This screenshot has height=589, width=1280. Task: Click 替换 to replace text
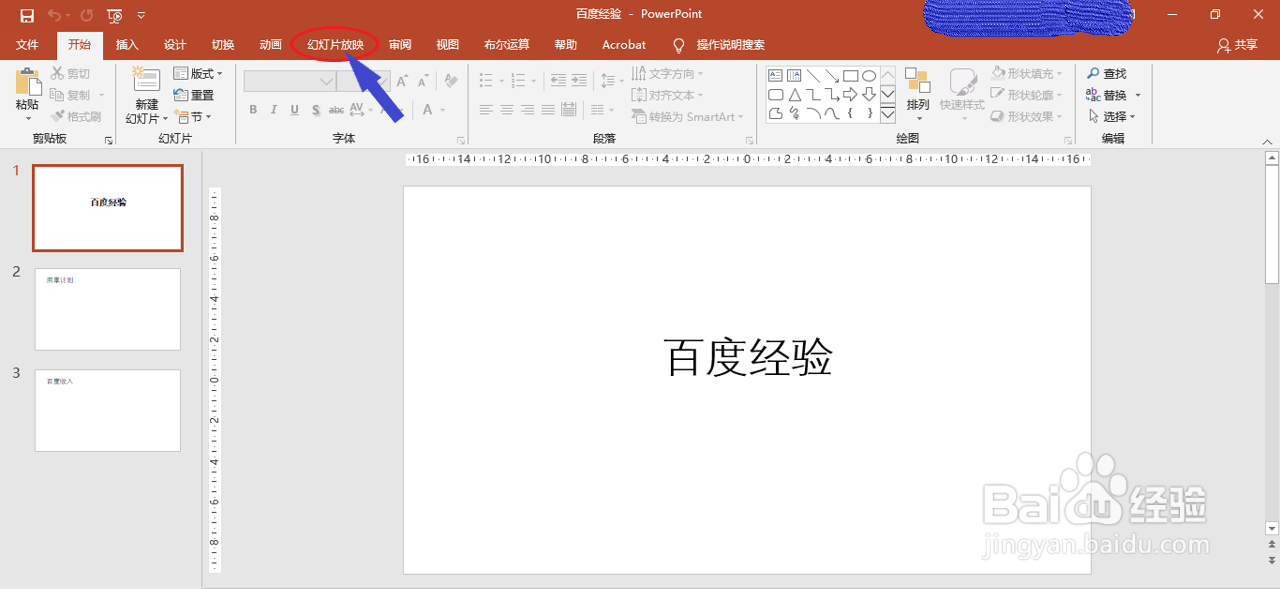pyautogui.click(x=1113, y=95)
